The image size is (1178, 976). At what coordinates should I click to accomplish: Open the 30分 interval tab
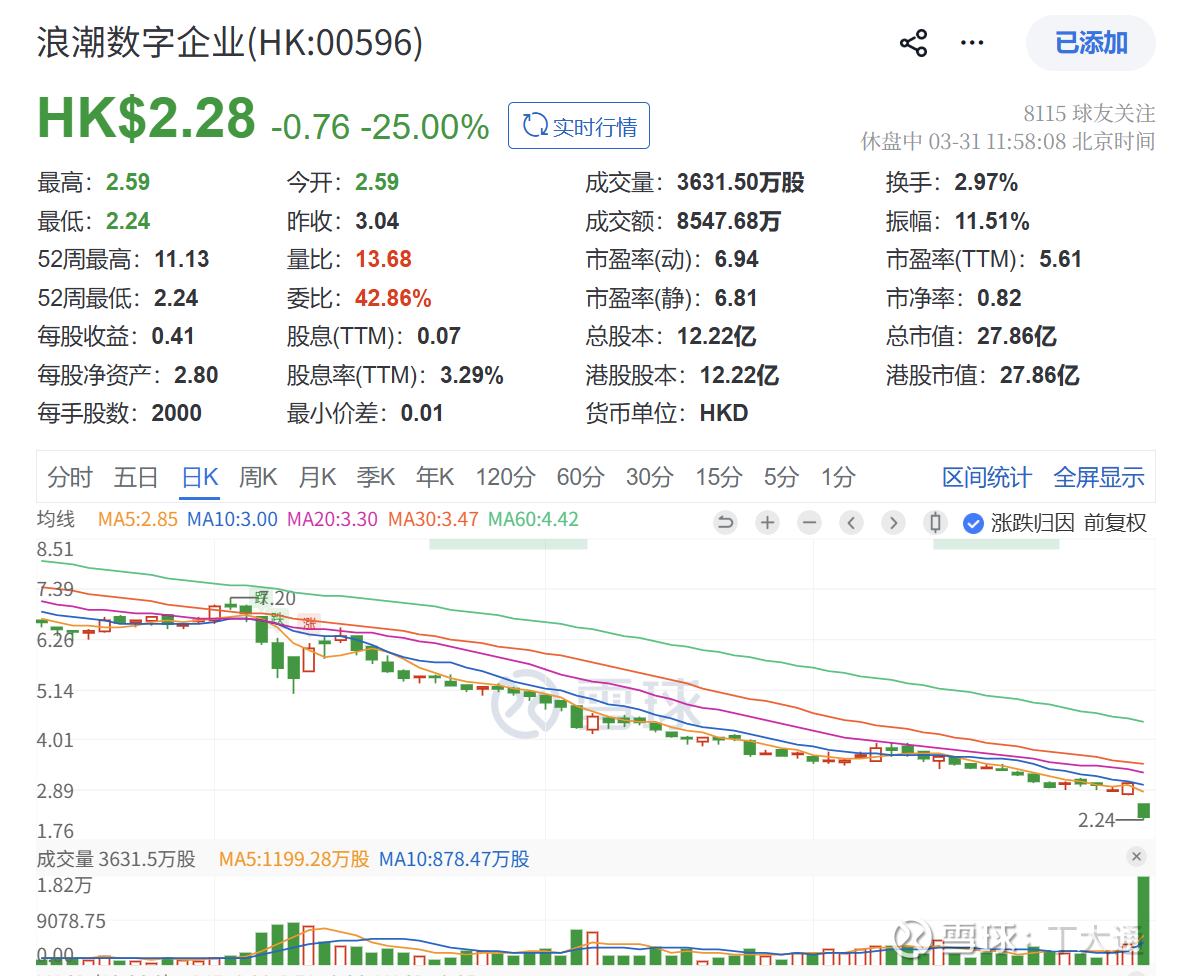649,477
